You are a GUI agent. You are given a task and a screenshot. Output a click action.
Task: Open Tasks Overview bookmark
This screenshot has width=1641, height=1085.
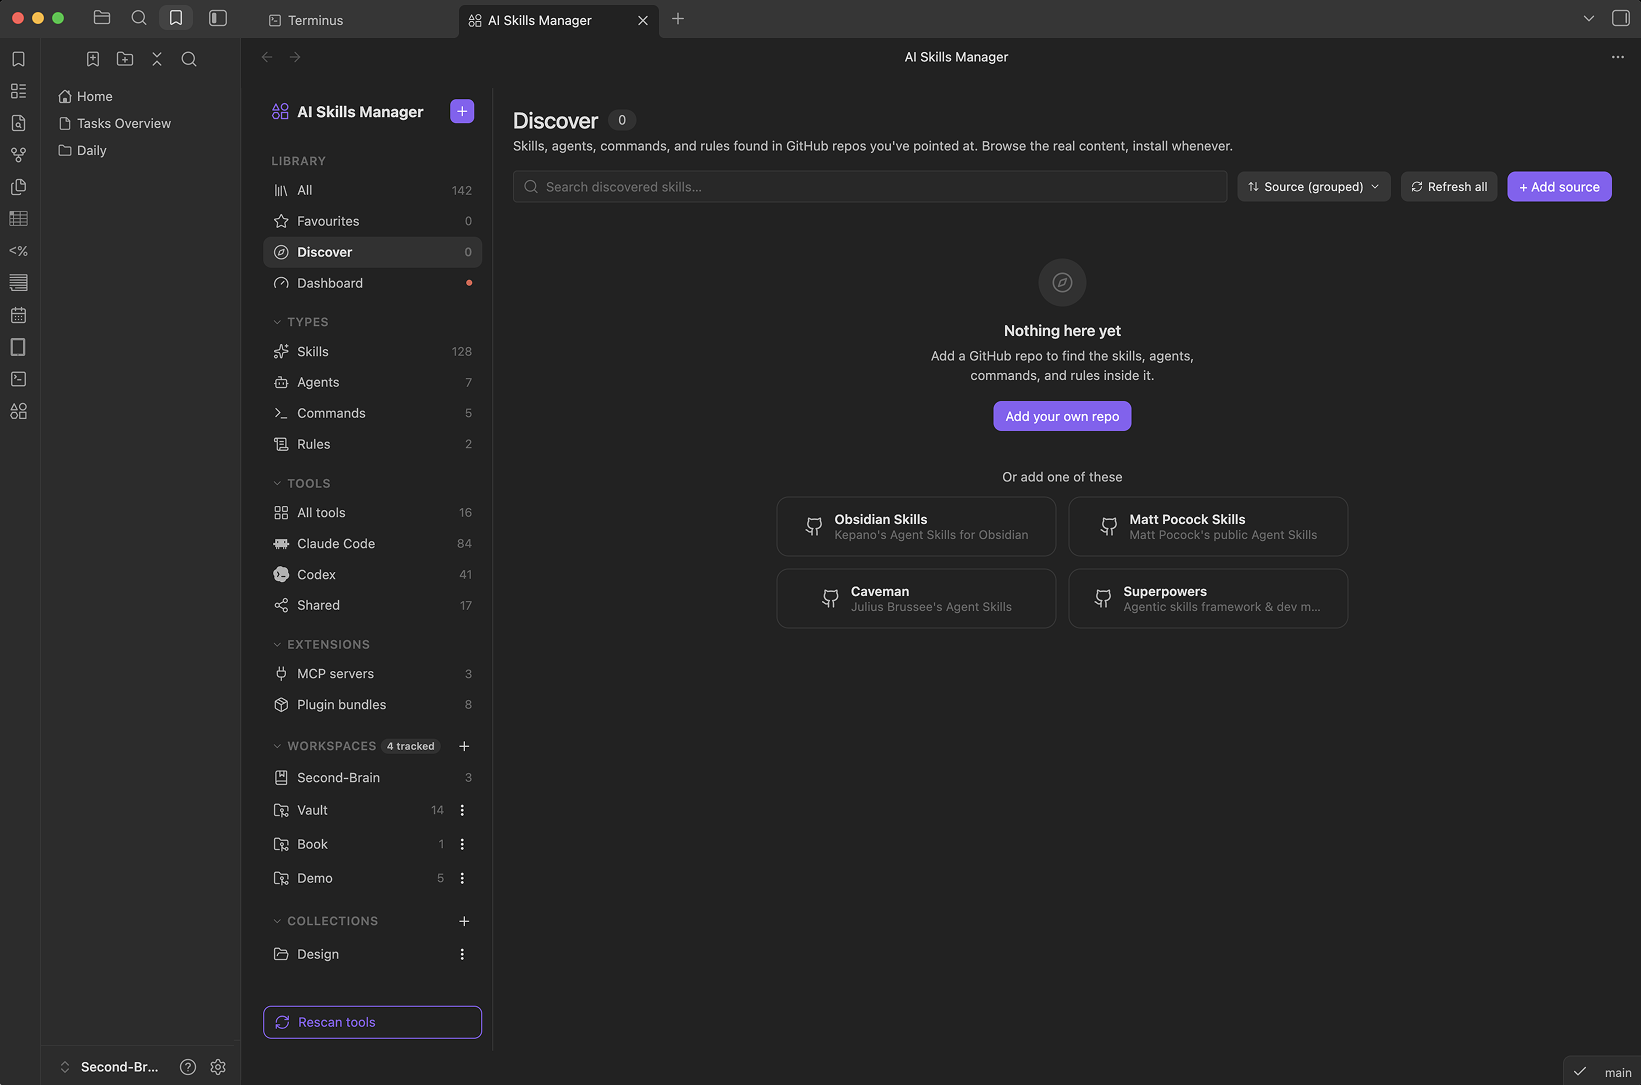(x=114, y=123)
